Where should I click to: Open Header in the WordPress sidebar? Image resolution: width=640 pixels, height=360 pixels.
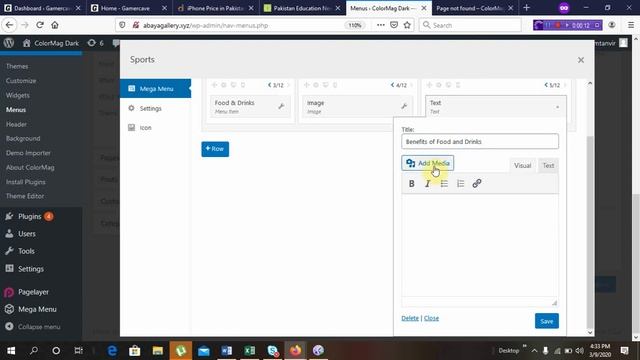tap(16, 124)
